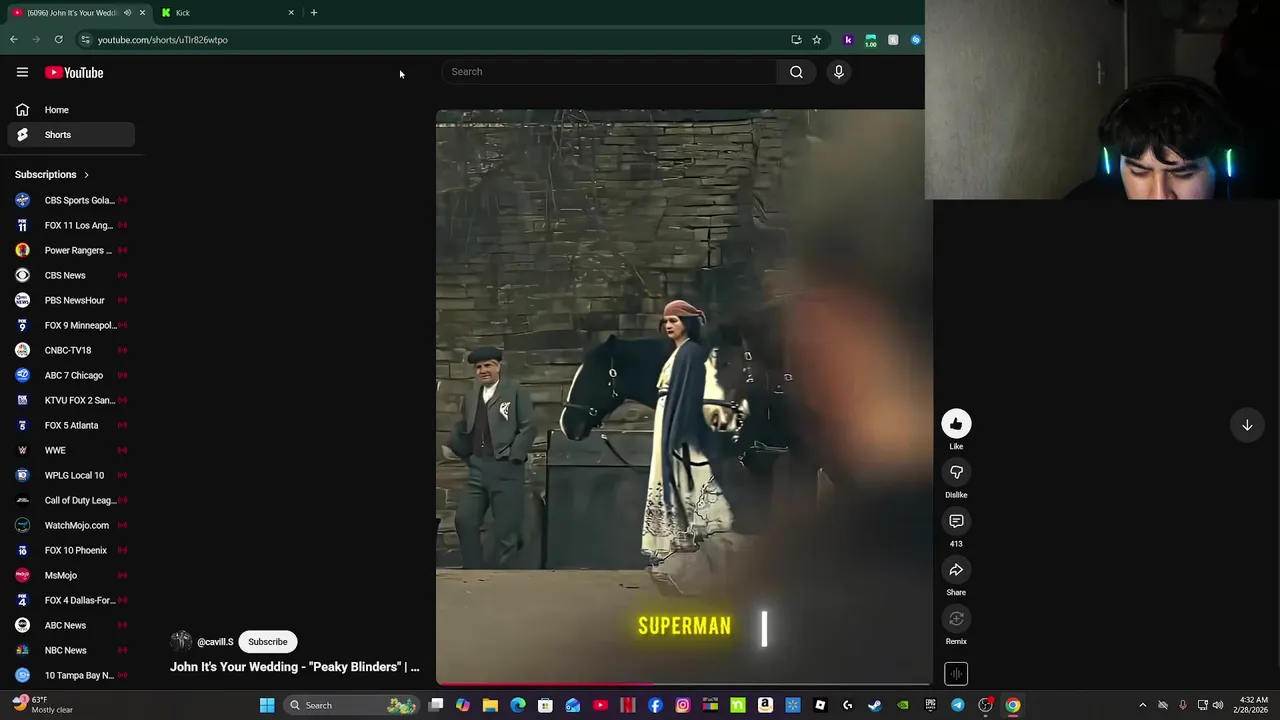Screen dimensions: 1280x720
Task: Open the @cavill.S channel handle
Action: coord(215,642)
